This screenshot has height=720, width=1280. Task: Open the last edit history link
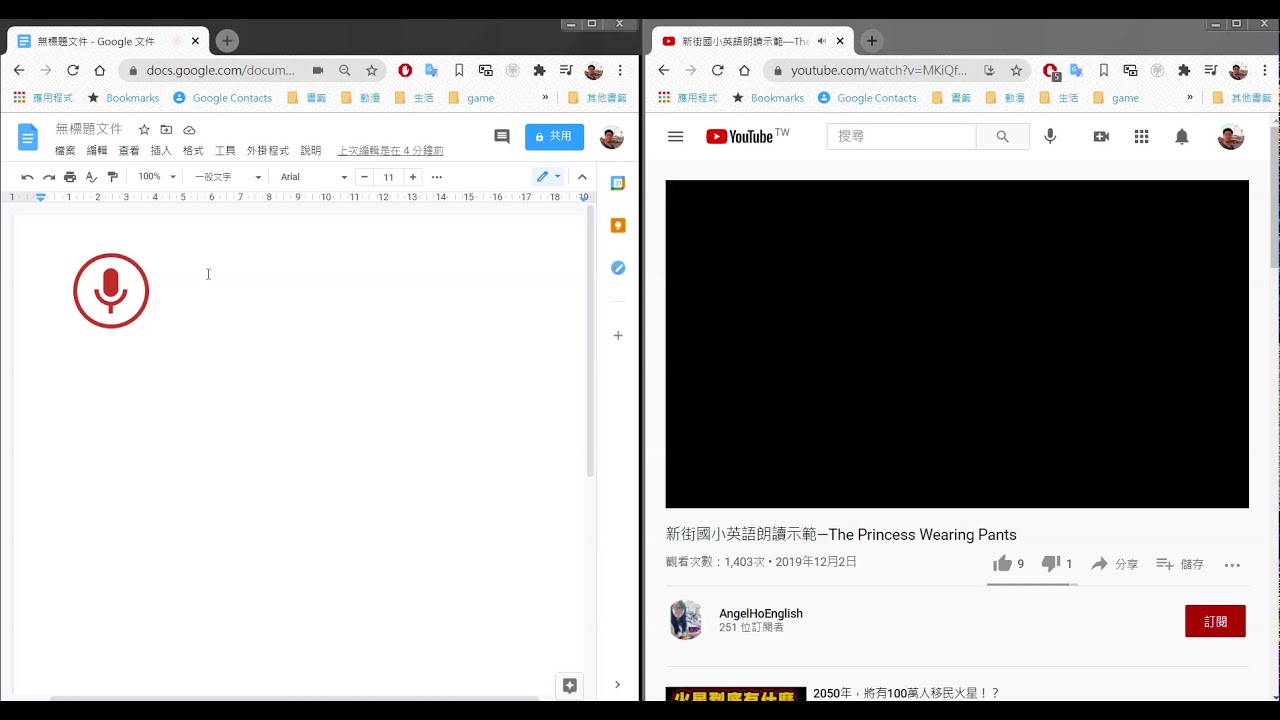coord(390,151)
